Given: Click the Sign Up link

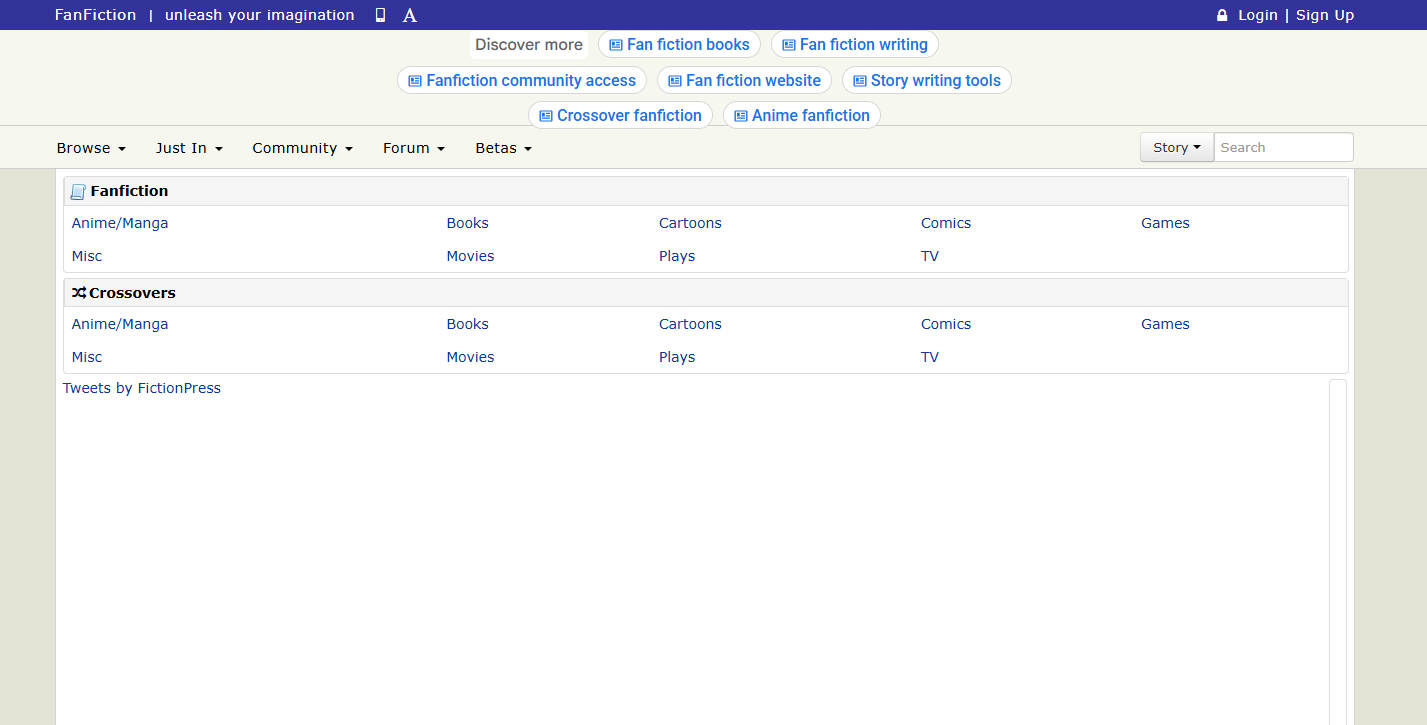Looking at the screenshot, I should (x=1325, y=15).
